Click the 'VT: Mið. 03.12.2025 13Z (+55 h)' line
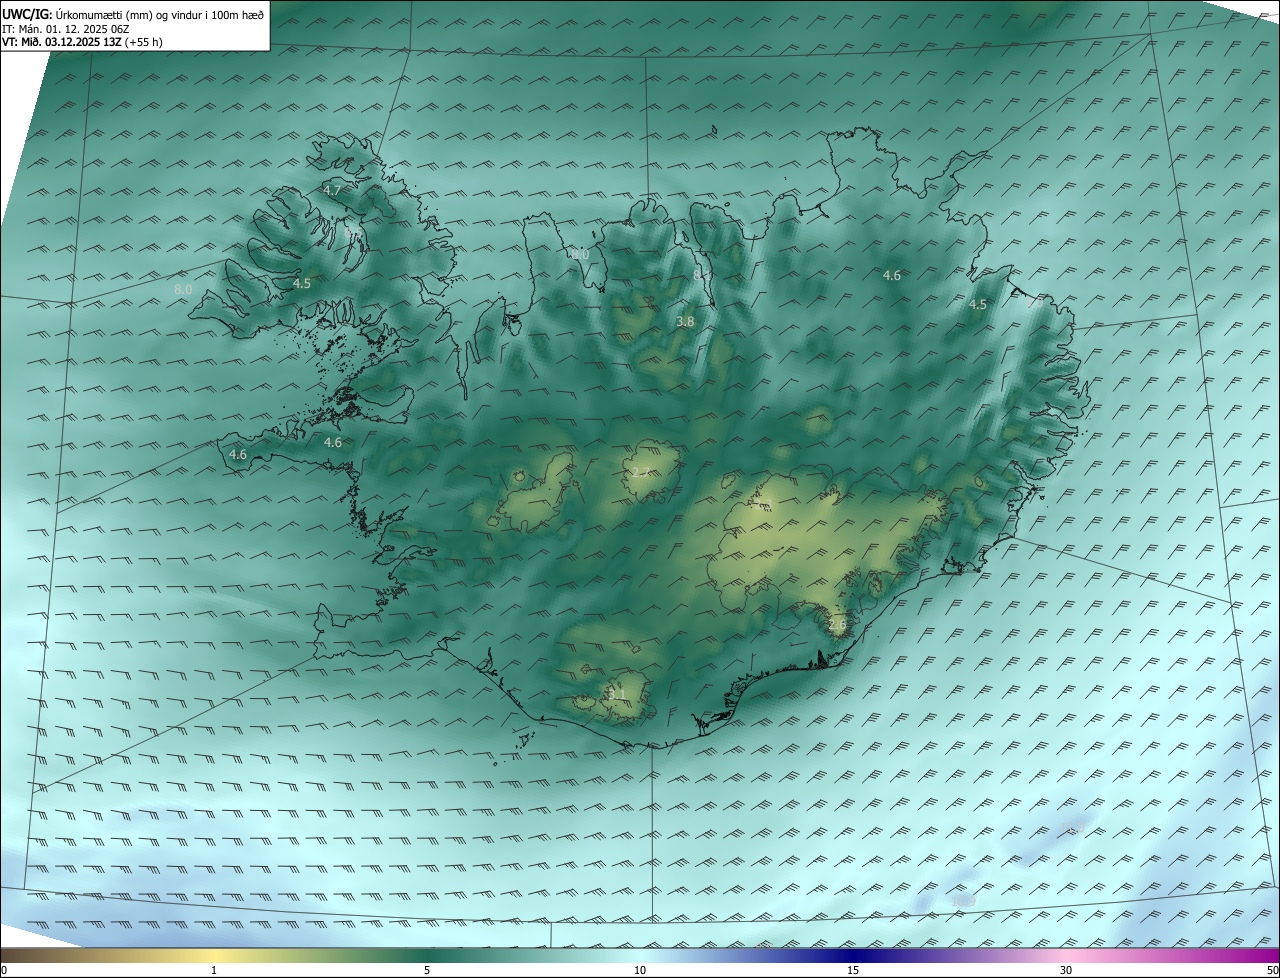Image resolution: width=1280 pixels, height=978 pixels. click(x=82, y=42)
